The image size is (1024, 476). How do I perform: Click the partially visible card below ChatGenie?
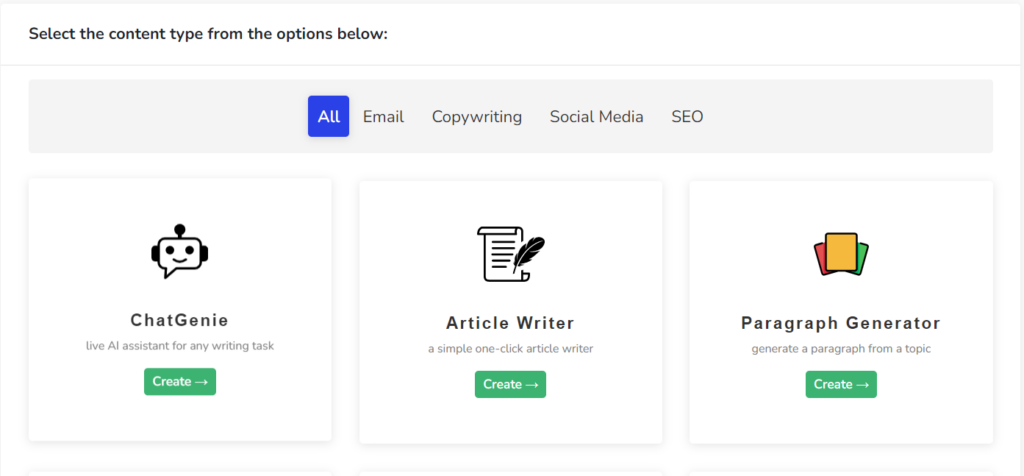pyautogui.click(x=179, y=472)
